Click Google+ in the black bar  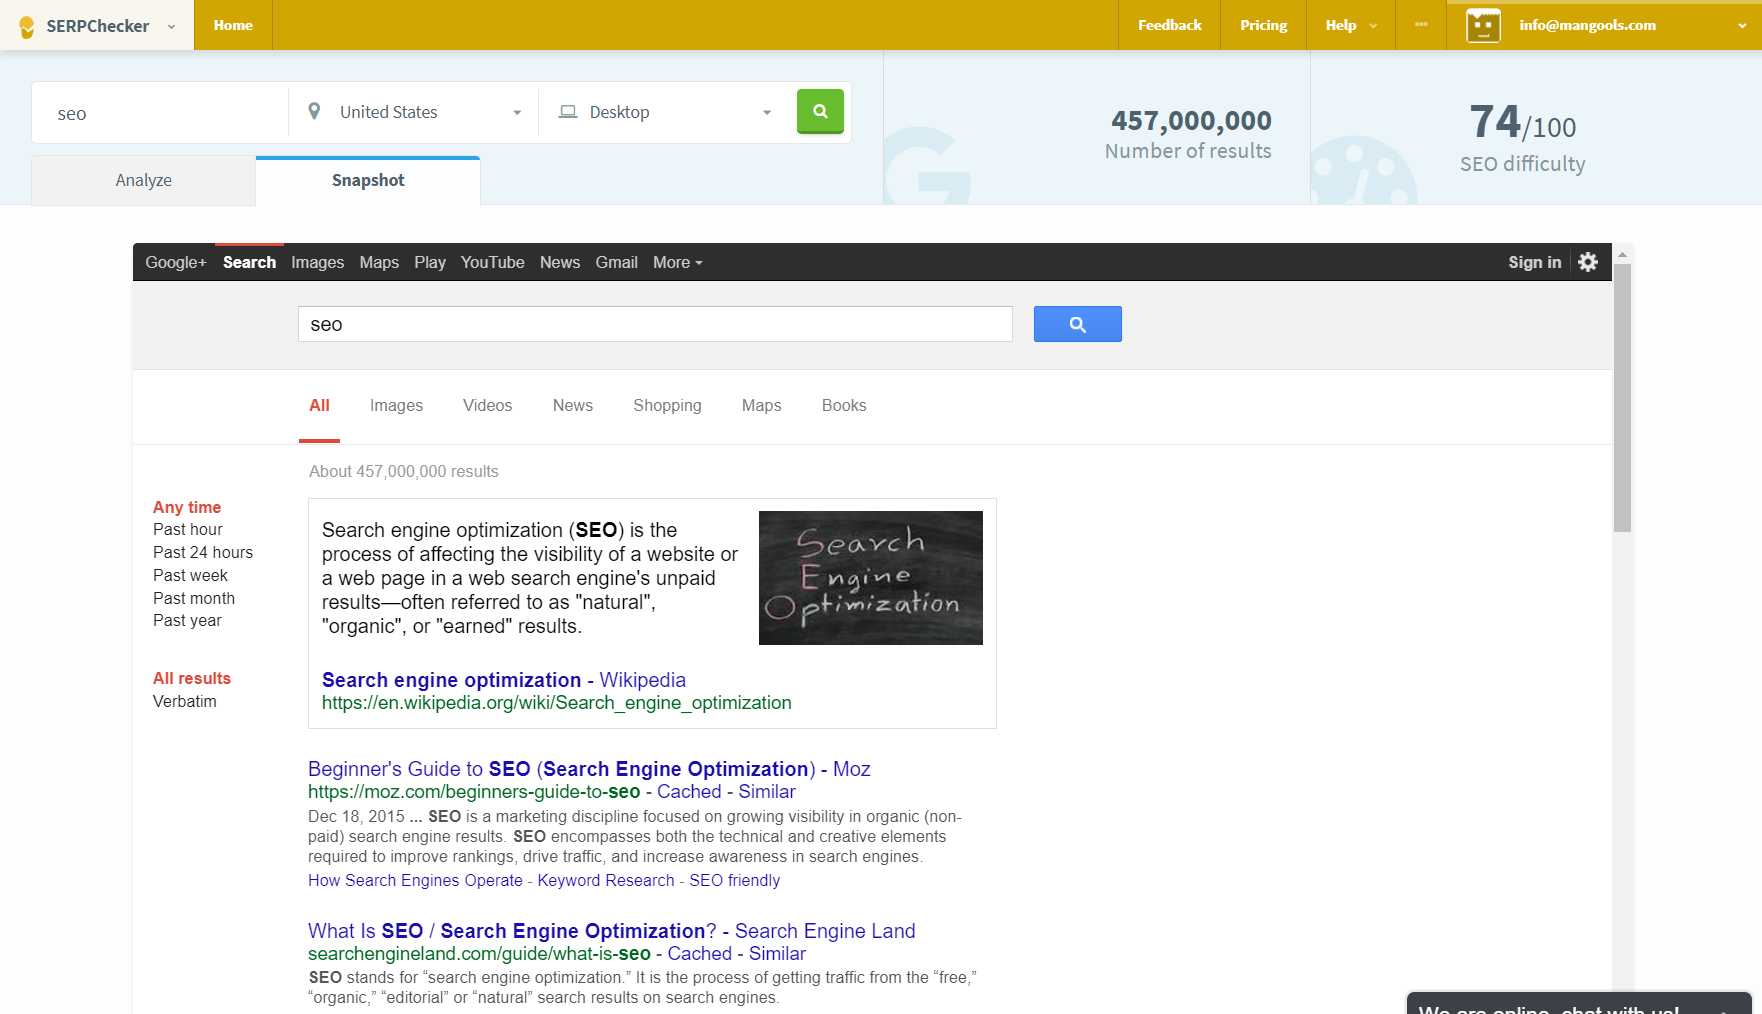pyautogui.click(x=176, y=262)
